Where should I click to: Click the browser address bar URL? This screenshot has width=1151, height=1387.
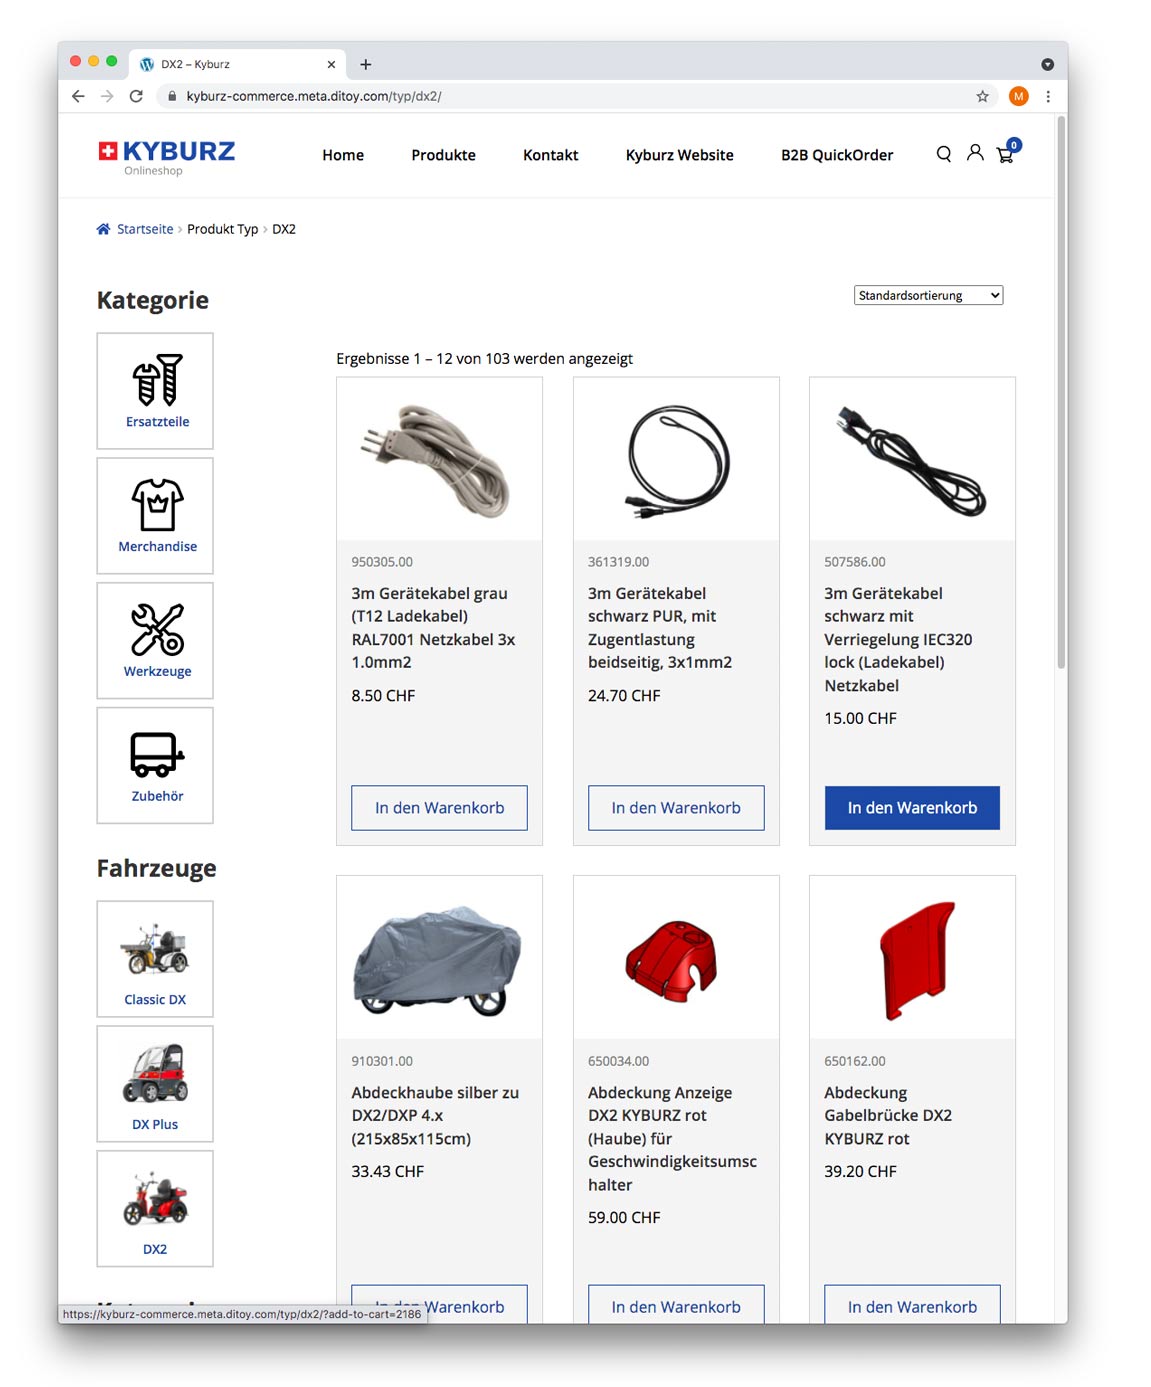pyautogui.click(x=314, y=96)
